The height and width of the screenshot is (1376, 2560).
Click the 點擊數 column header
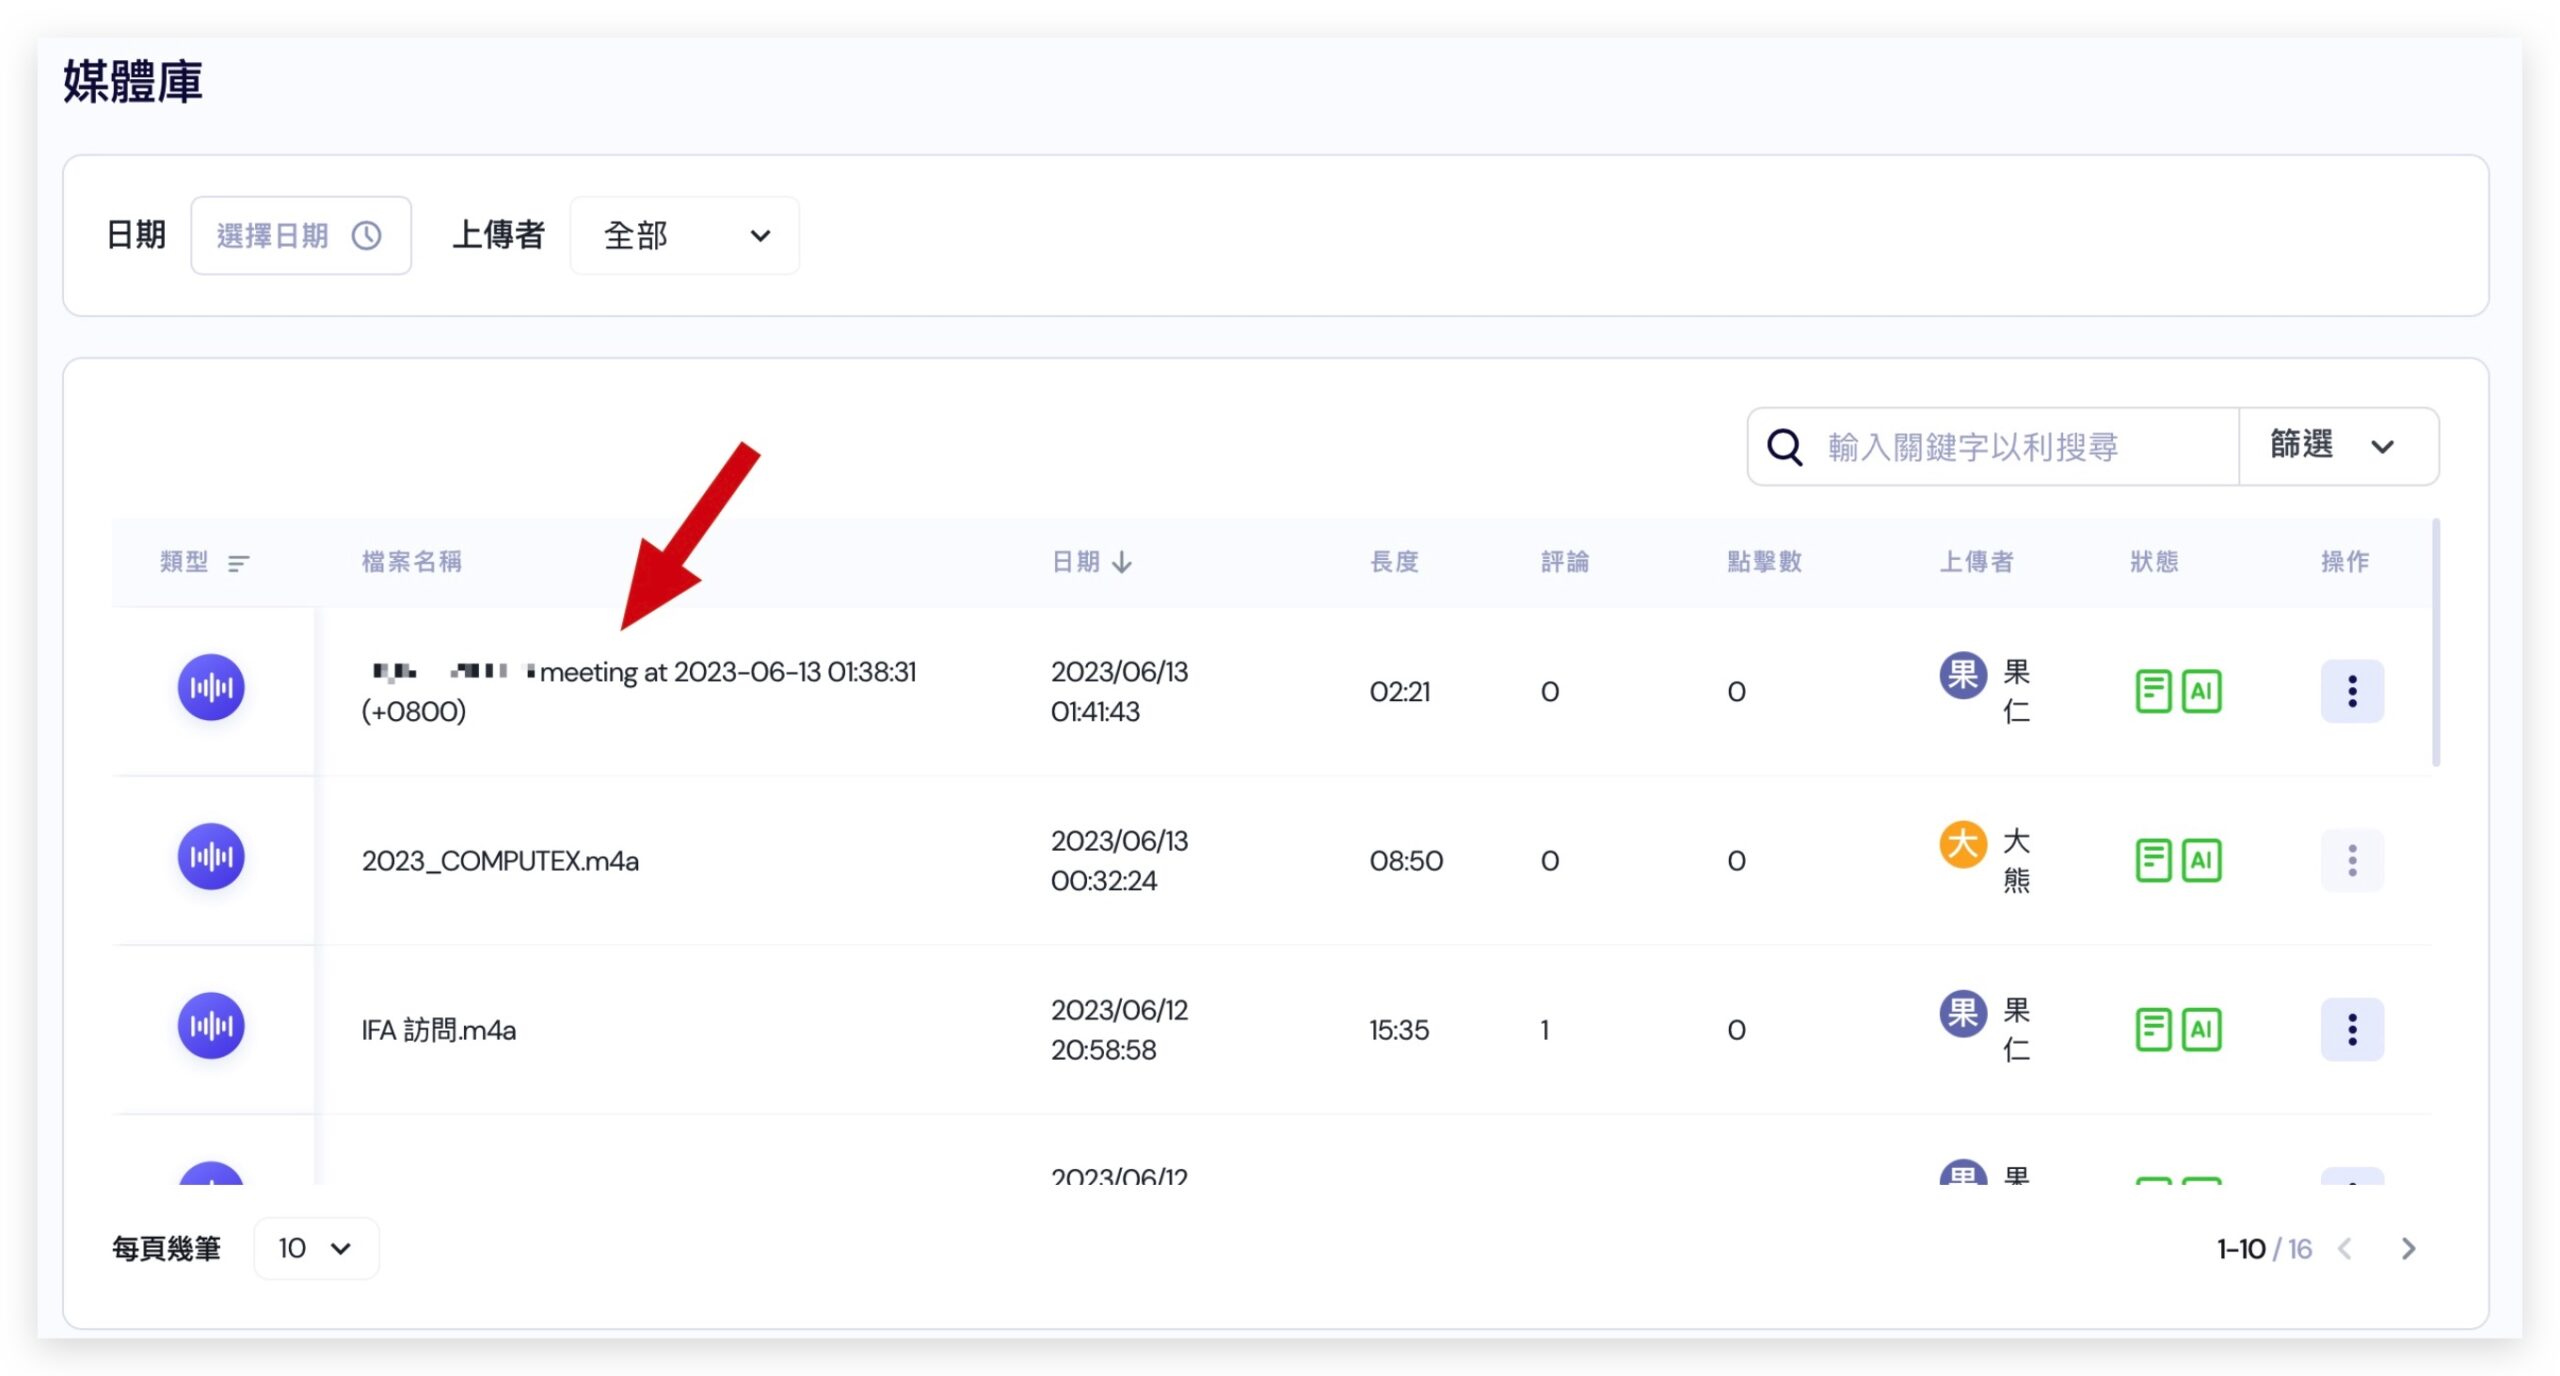tap(1764, 562)
